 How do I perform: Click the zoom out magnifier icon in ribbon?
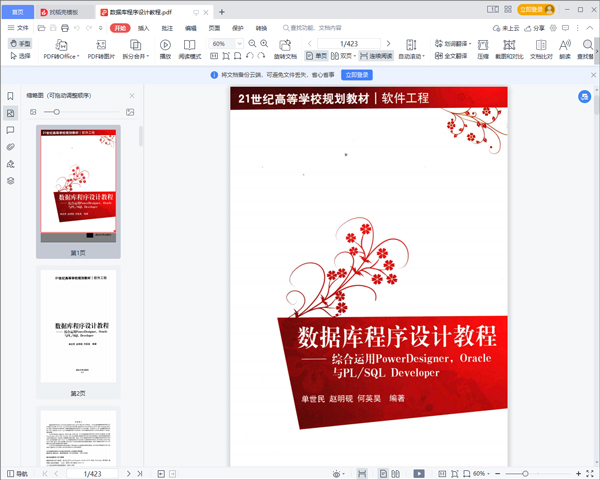pos(252,43)
